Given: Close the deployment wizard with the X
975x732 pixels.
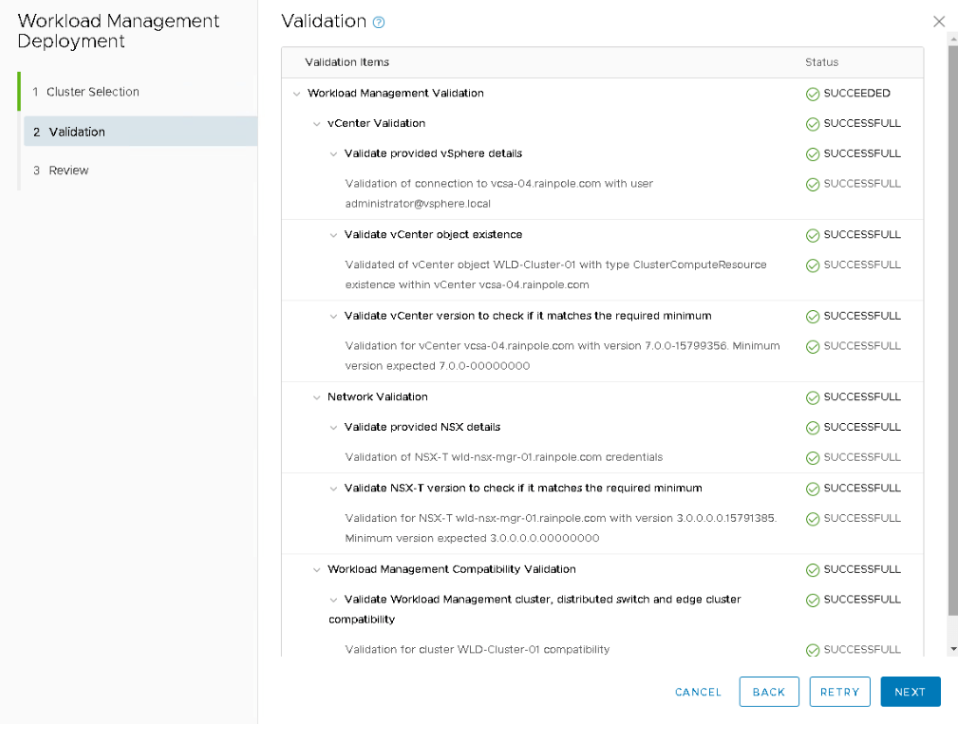Looking at the screenshot, I should click(x=938, y=21).
